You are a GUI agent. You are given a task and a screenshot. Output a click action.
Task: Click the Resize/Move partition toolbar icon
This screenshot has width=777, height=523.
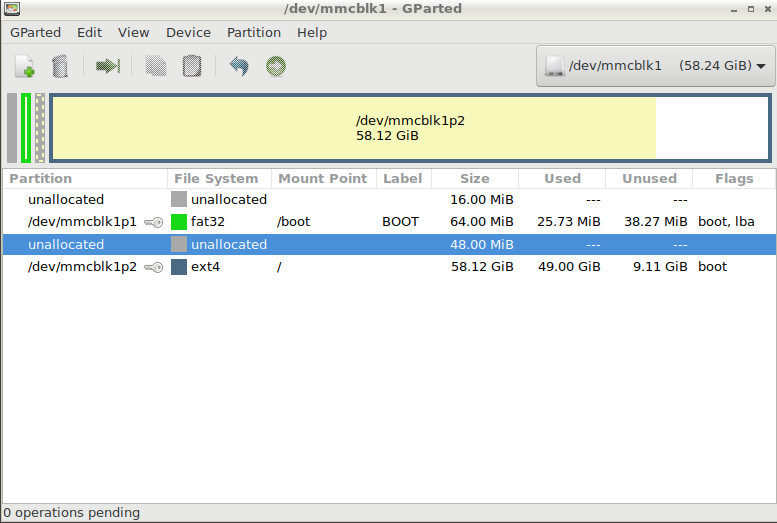108,67
